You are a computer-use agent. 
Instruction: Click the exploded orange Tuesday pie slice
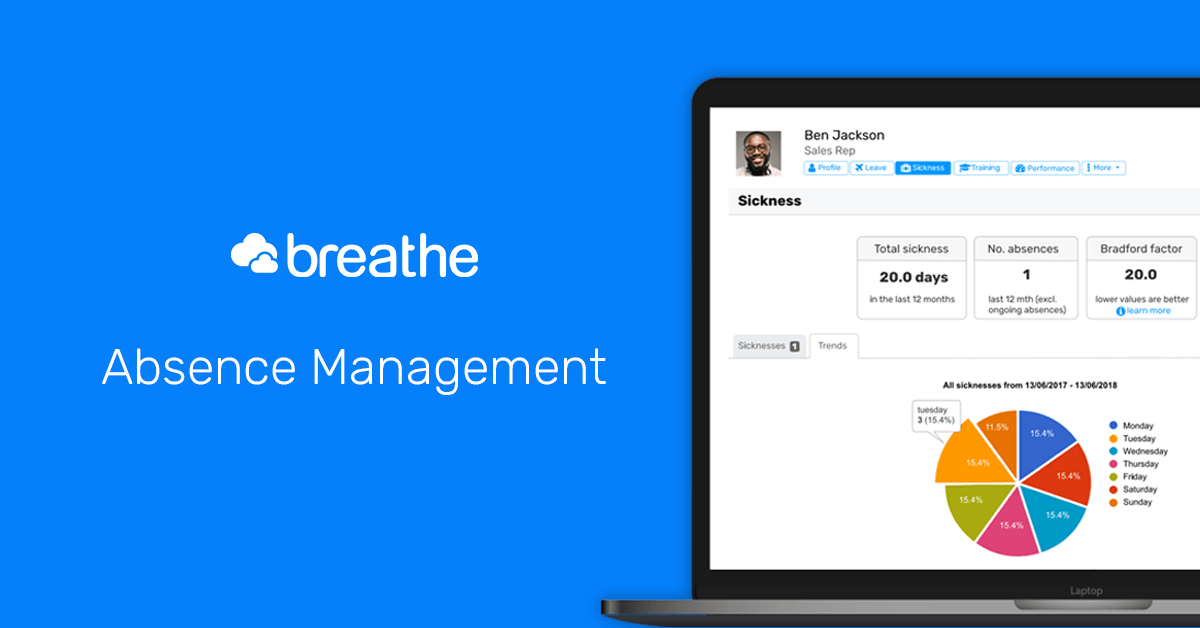[965, 460]
